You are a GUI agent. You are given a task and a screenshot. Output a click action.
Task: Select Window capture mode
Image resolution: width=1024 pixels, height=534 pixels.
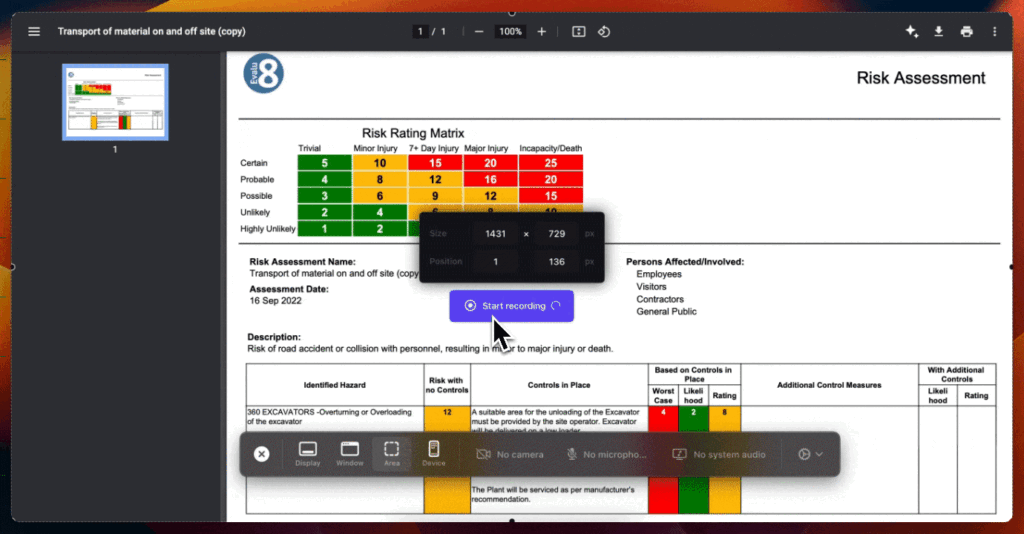pos(349,454)
